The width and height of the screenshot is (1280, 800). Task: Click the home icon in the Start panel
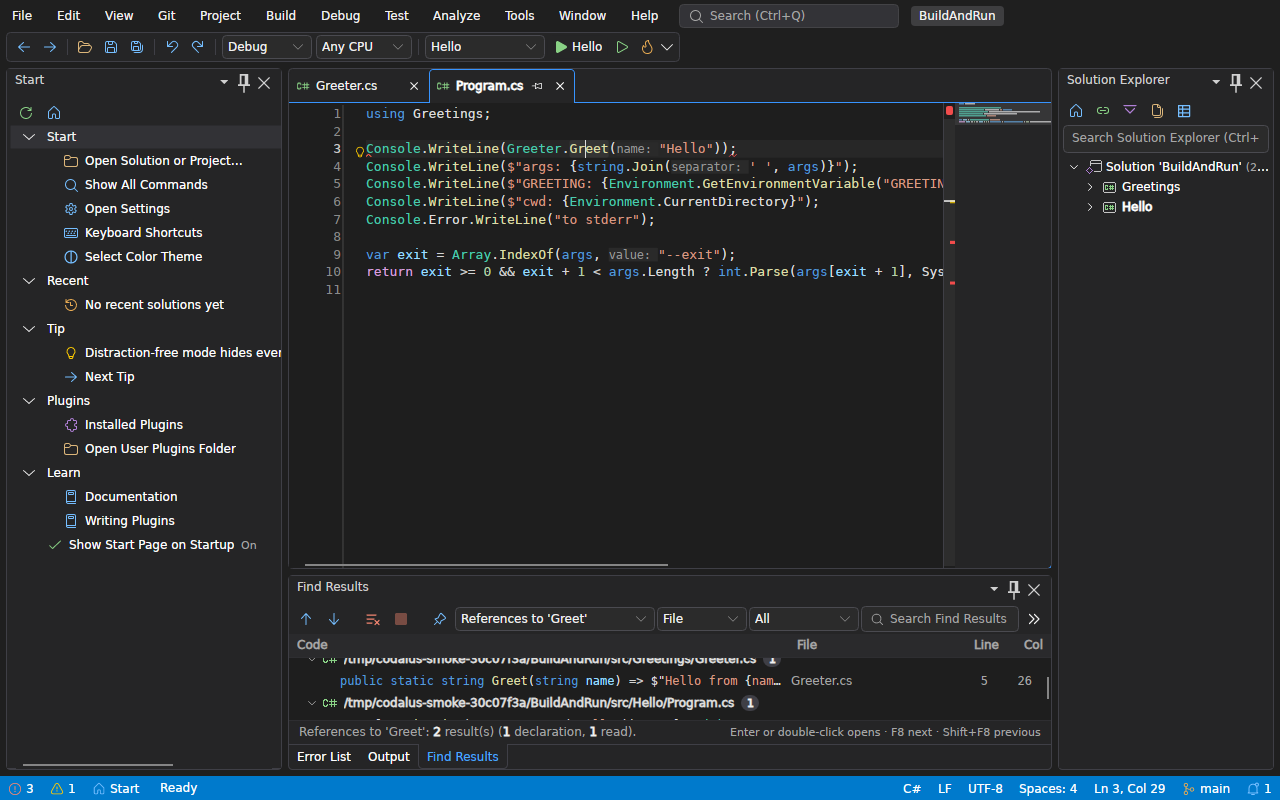pos(54,113)
